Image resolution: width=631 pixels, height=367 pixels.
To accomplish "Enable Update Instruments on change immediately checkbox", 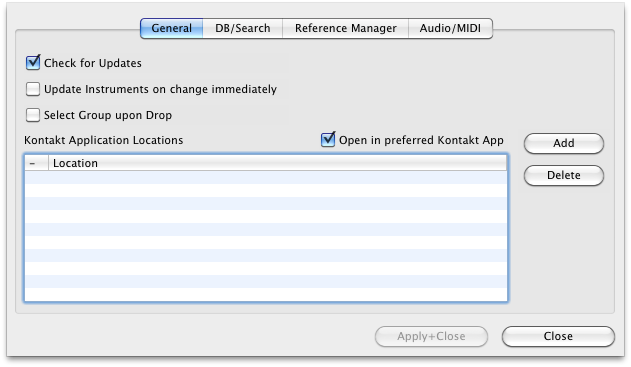I will pos(33,89).
